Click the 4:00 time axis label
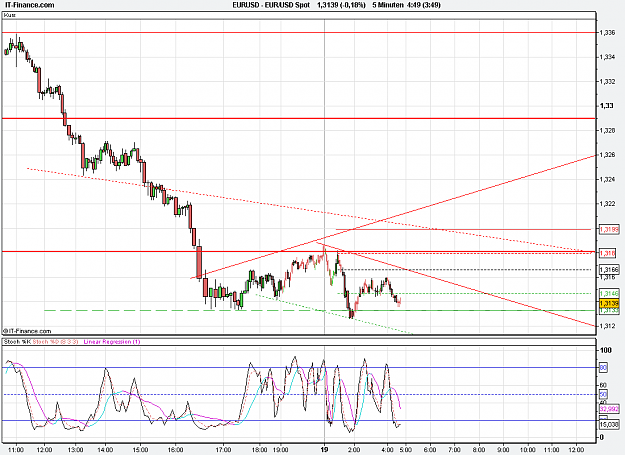This screenshot has width=625, height=455. (387, 450)
